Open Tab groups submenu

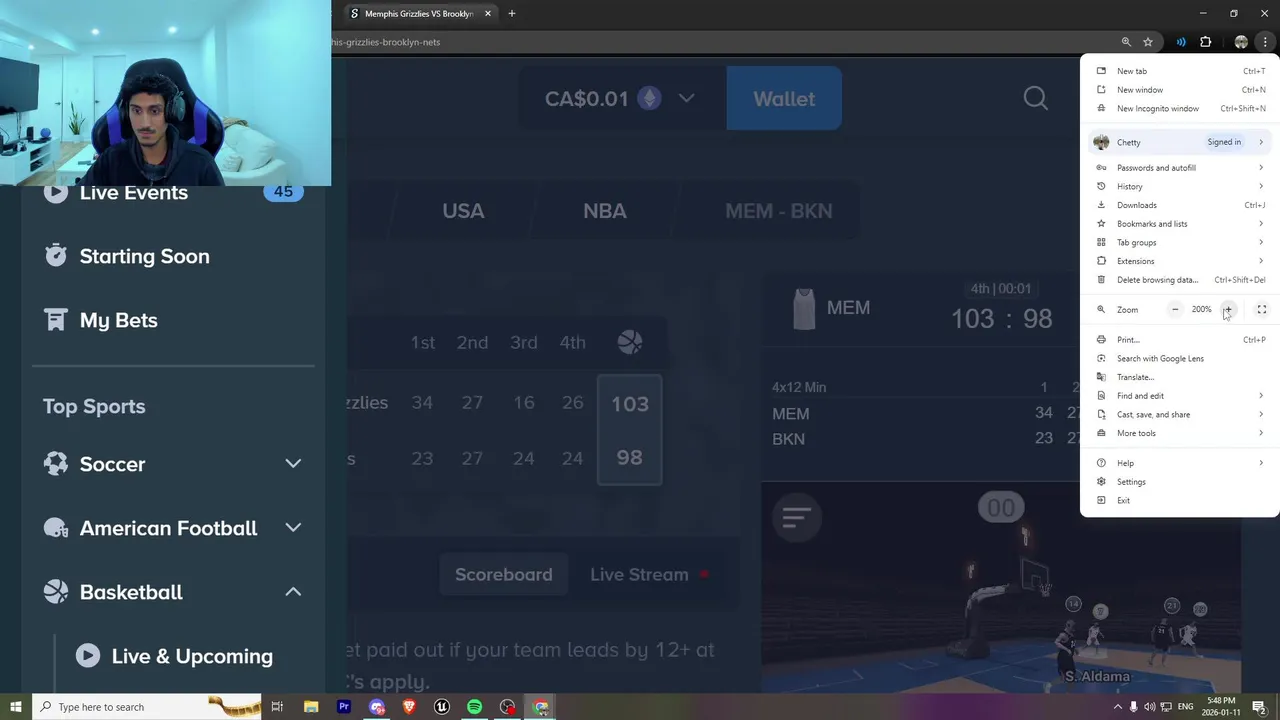1180,242
